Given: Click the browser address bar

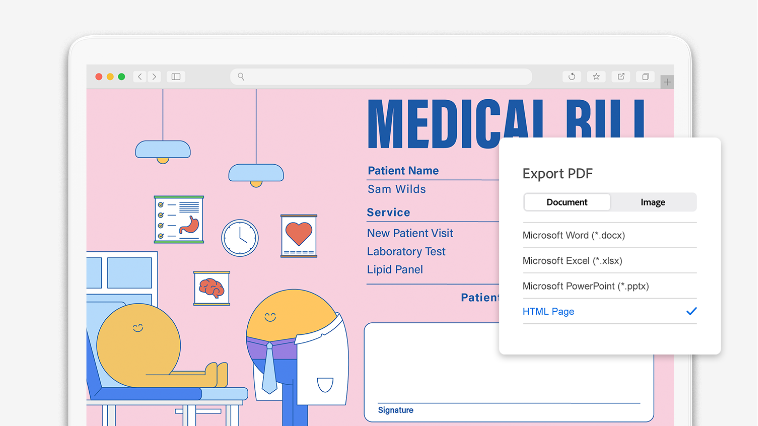Looking at the screenshot, I should click(381, 76).
